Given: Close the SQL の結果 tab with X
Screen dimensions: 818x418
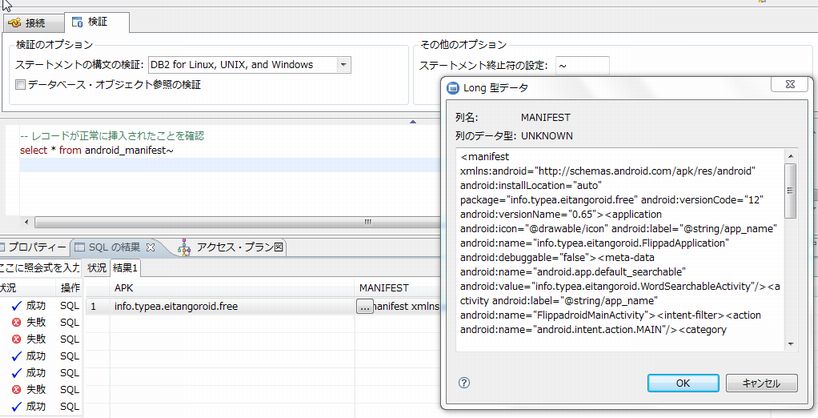Looking at the screenshot, I should [x=152, y=247].
